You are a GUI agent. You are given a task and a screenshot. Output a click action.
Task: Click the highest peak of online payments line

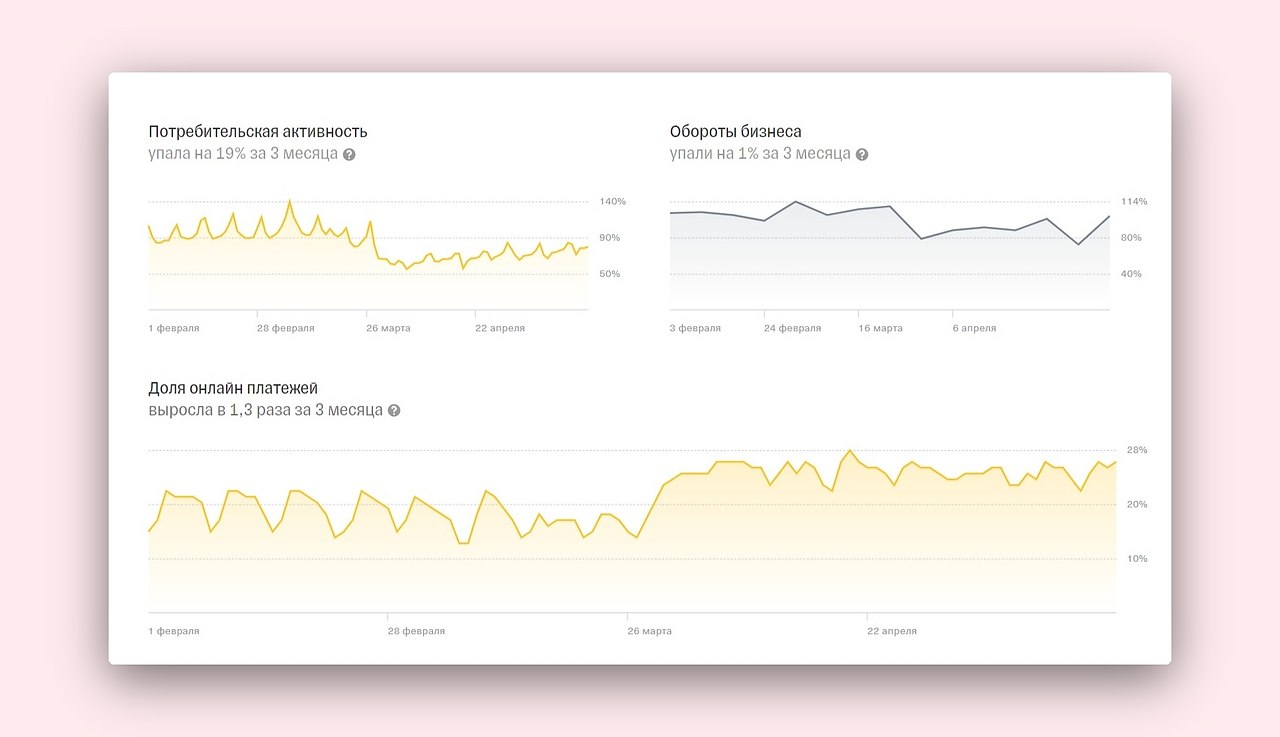tap(849, 451)
